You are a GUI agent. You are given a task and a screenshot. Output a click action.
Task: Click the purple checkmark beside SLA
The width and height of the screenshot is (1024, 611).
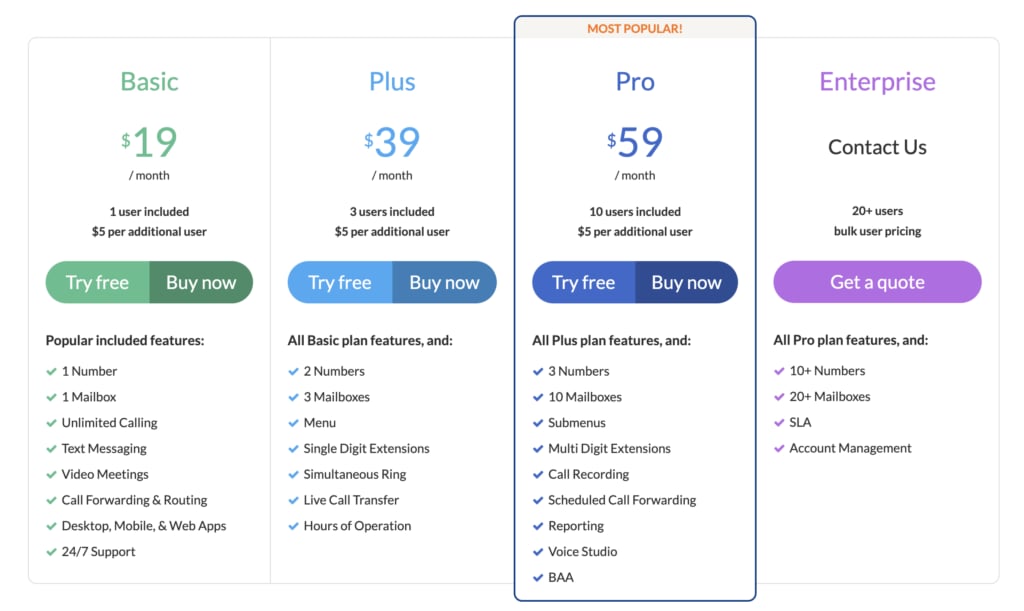tap(779, 422)
